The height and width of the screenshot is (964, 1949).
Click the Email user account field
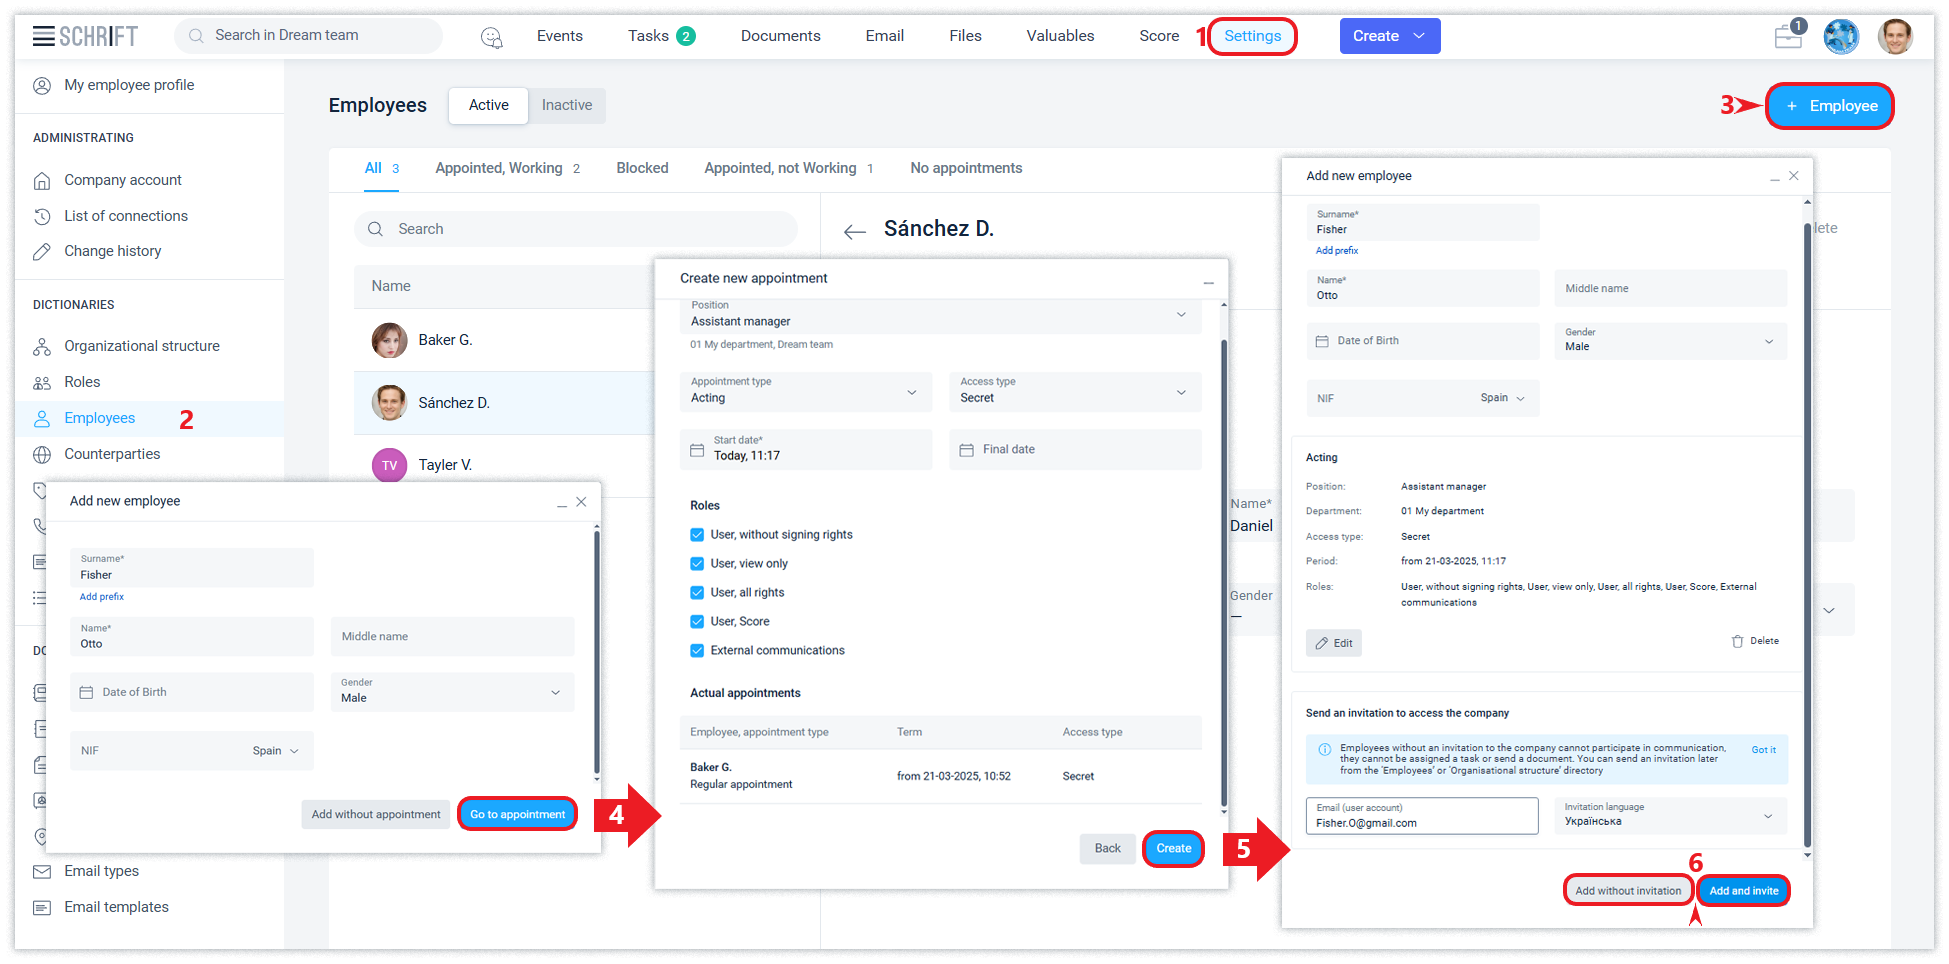tap(1421, 816)
